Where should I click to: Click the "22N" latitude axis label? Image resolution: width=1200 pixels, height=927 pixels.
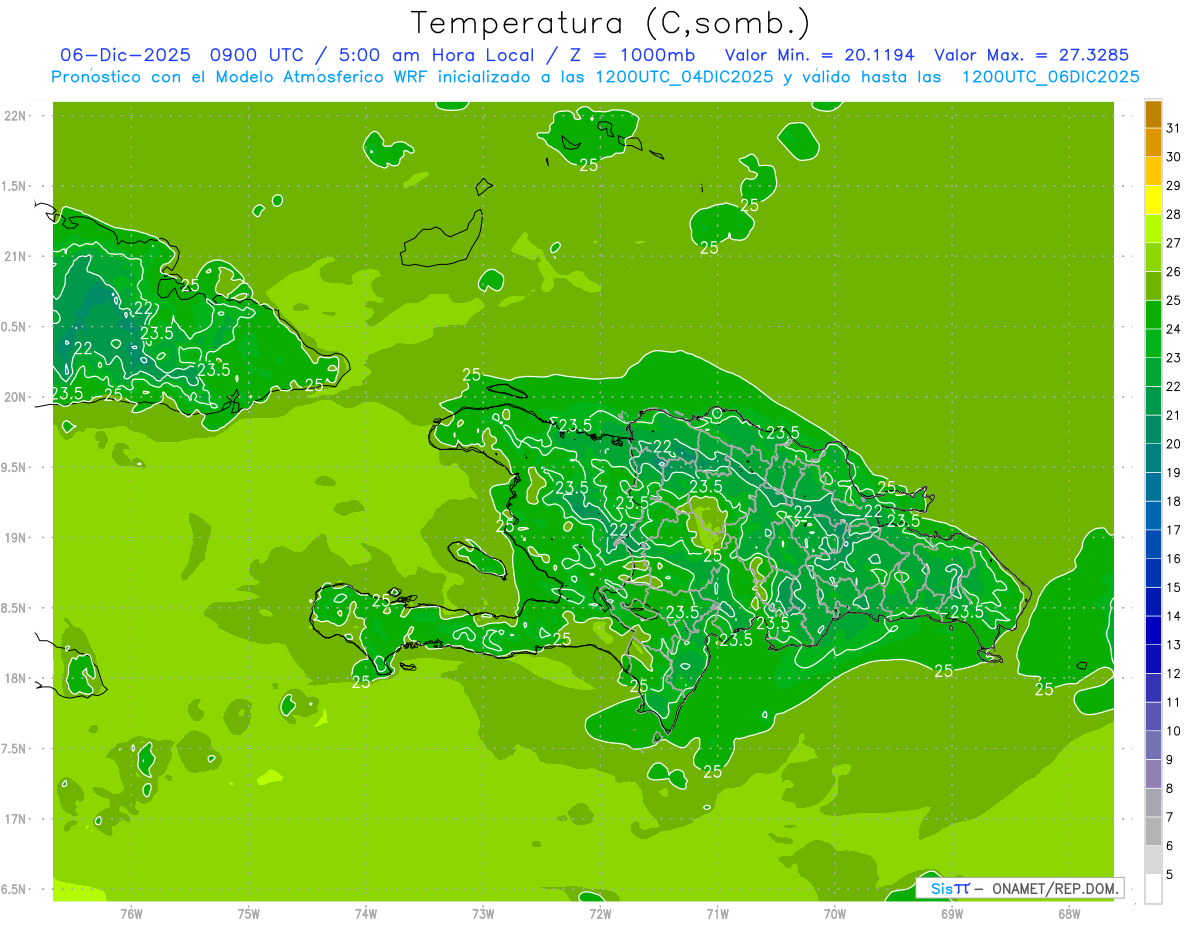(16, 116)
